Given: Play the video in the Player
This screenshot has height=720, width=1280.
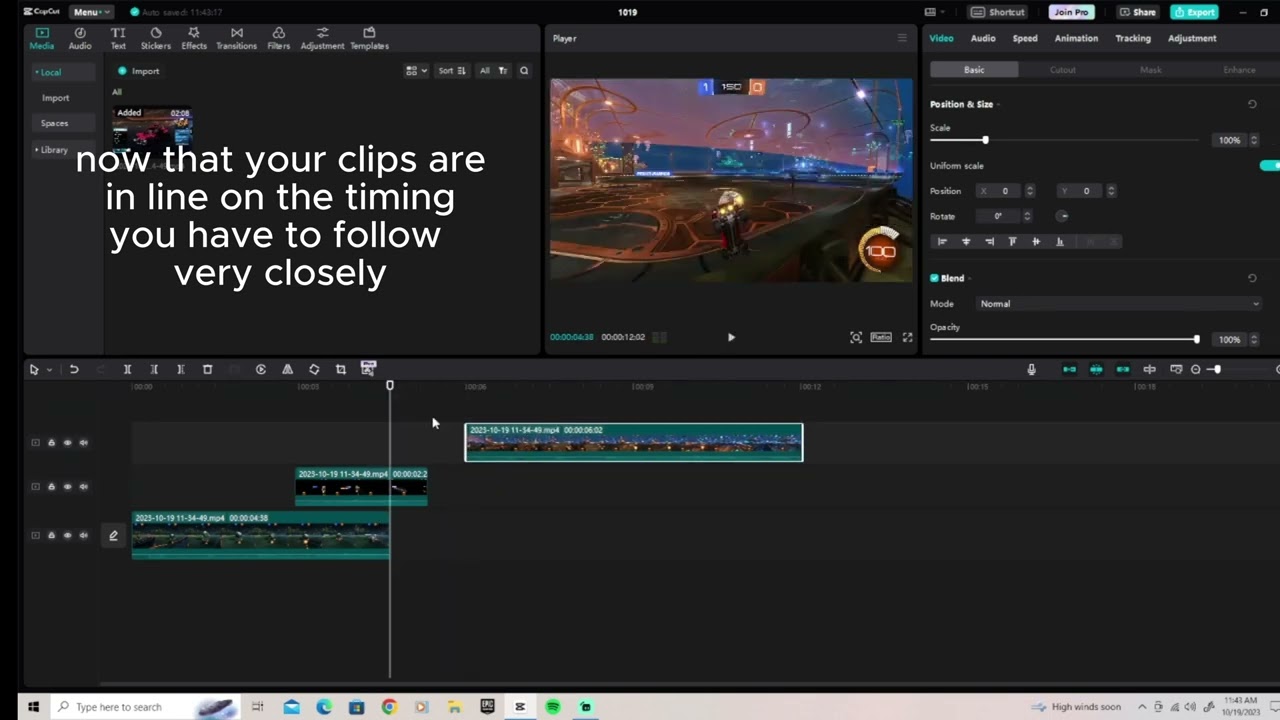Looking at the screenshot, I should click(731, 338).
